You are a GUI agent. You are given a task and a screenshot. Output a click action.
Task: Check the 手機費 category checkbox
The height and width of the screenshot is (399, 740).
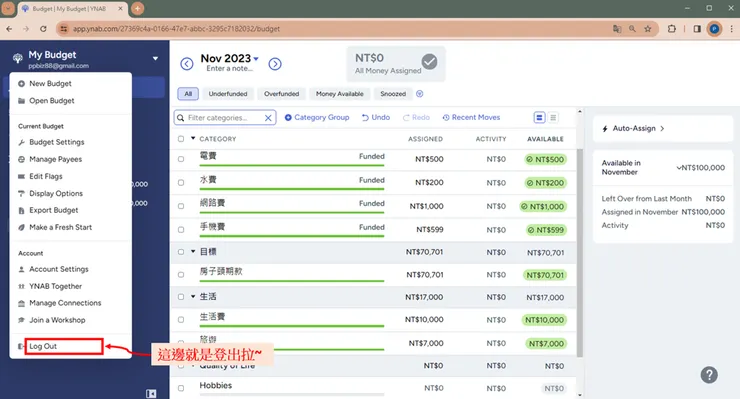click(x=181, y=230)
